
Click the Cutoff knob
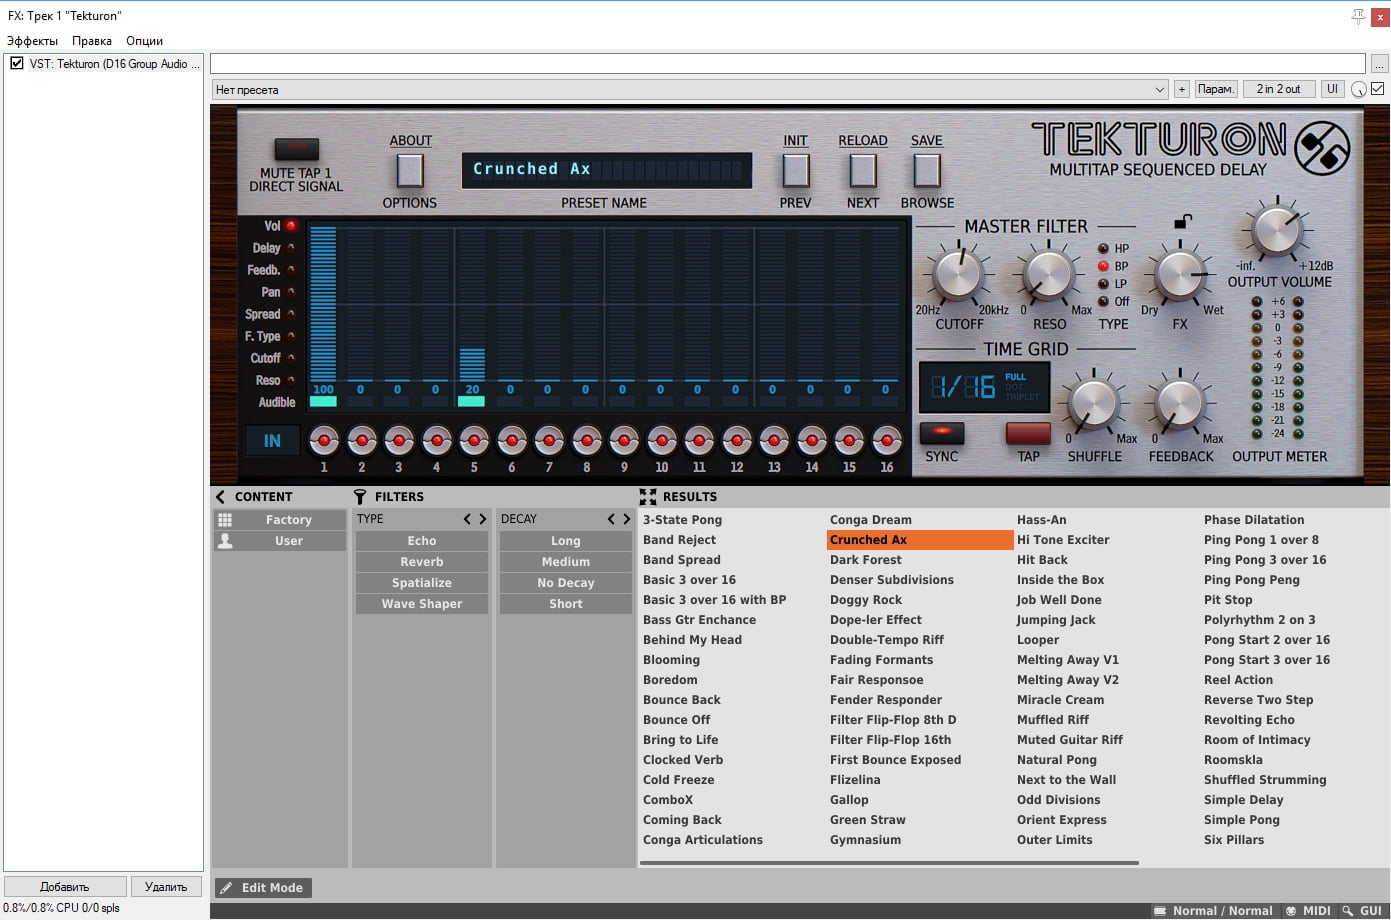(x=958, y=276)
